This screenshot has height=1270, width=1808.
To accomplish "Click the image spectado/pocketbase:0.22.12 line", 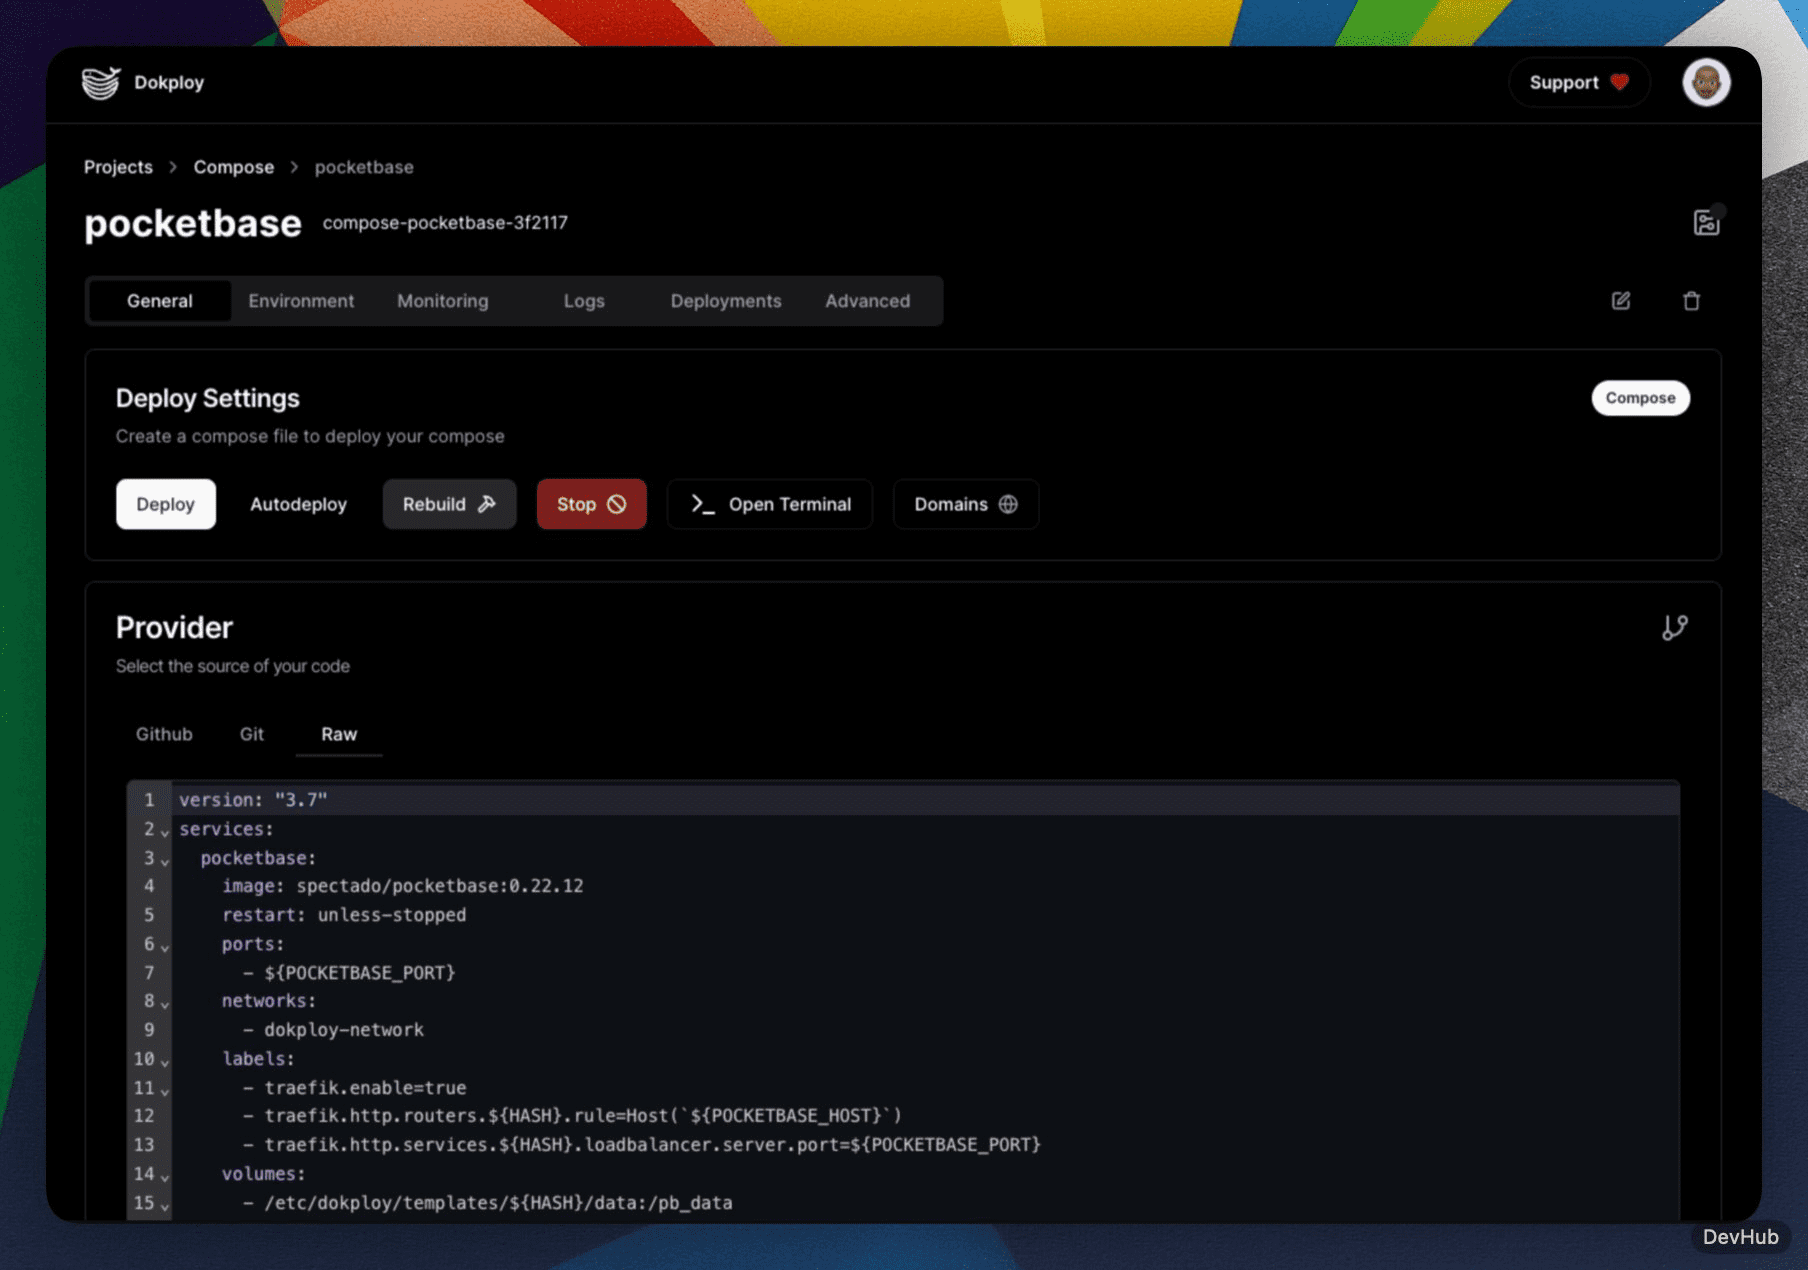I will pyautogui.click(x=402, y=886).
